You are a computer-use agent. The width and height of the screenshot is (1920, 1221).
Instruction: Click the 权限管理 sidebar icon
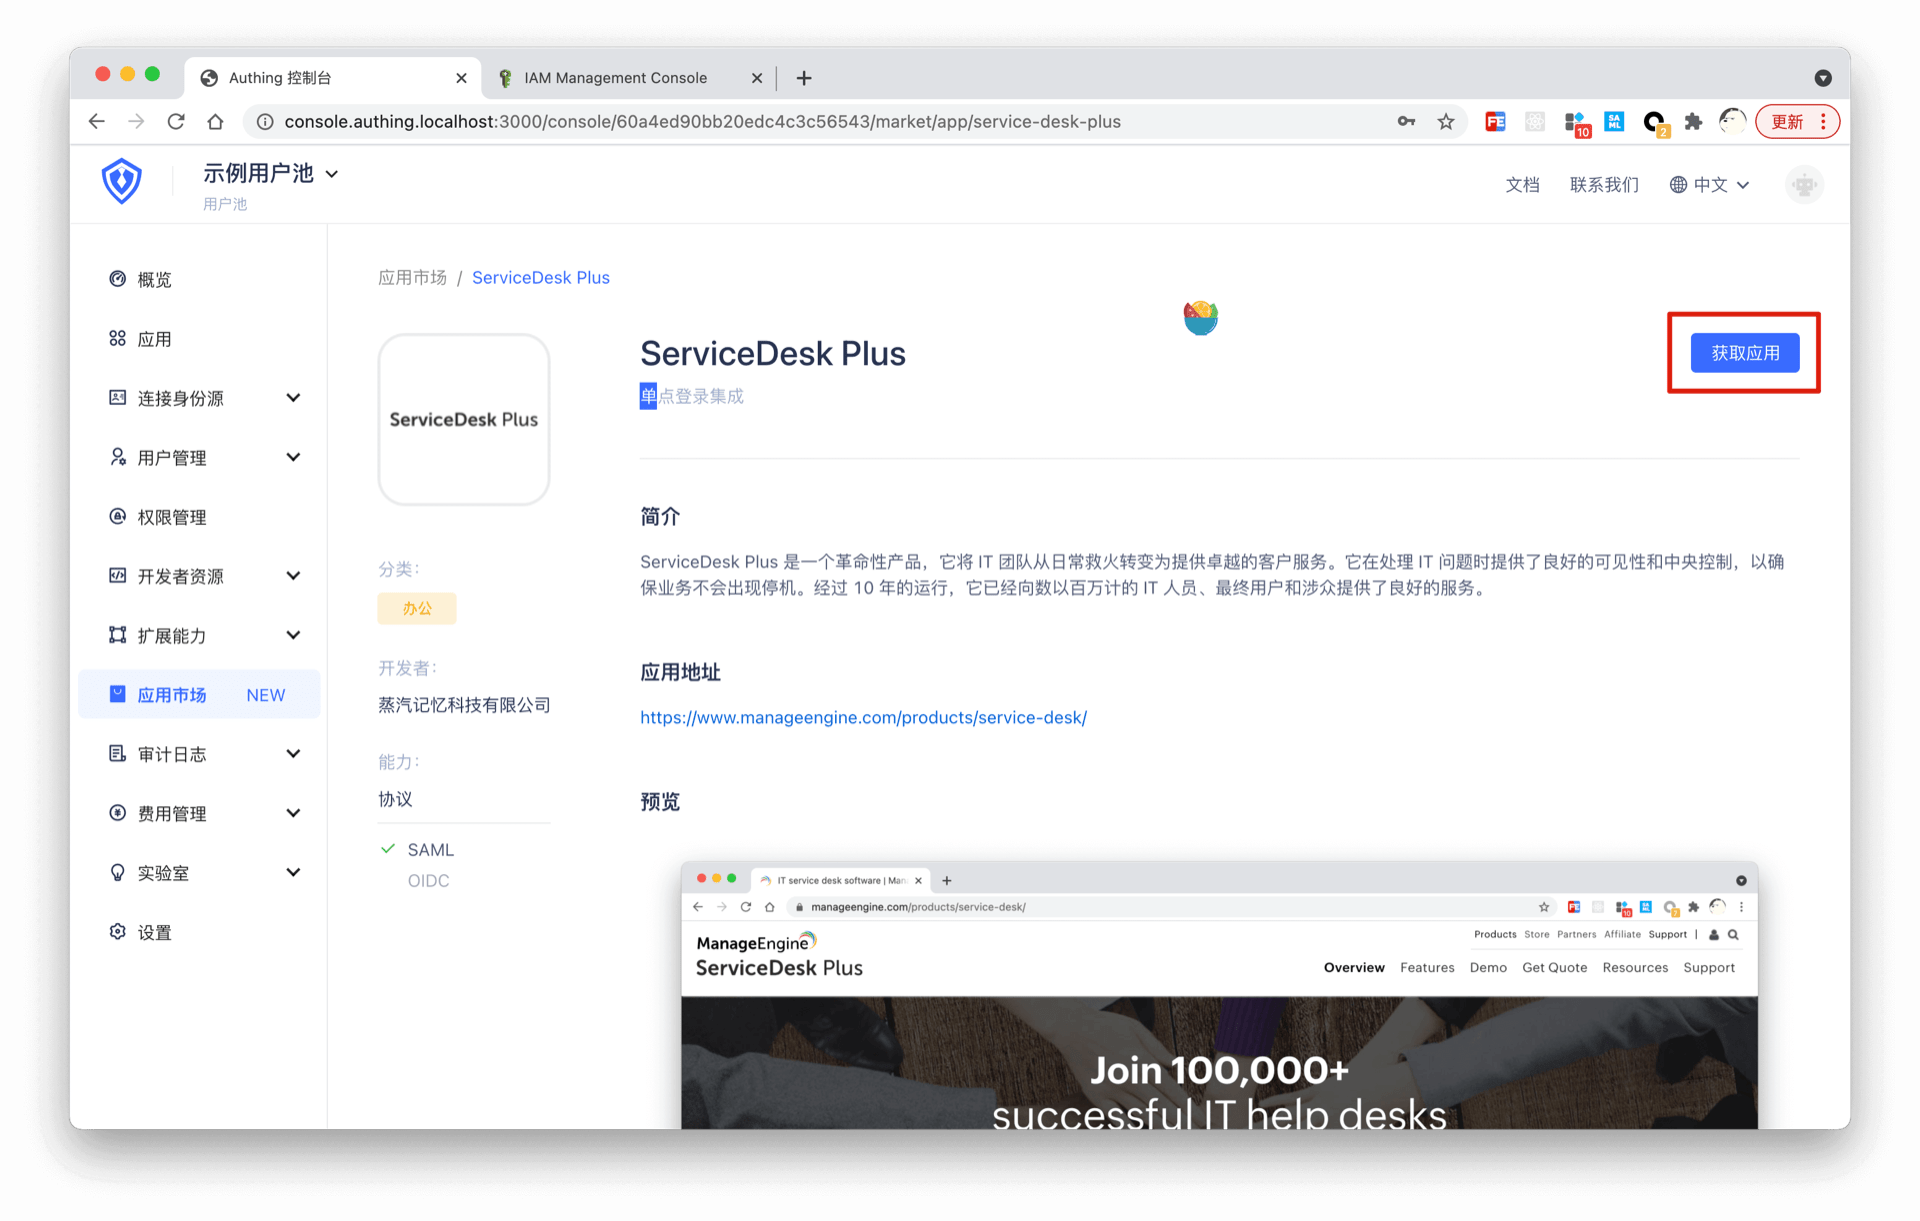click(118, 517)
